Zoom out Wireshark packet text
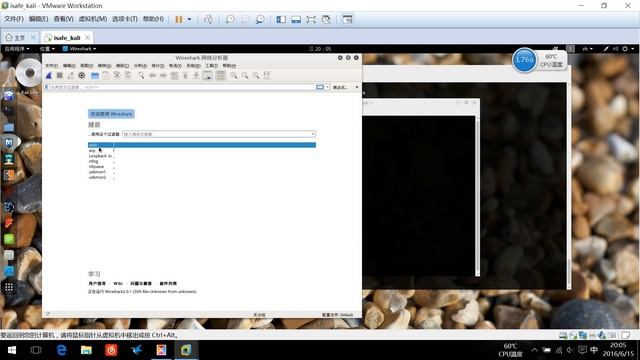 tap(245, 76)
